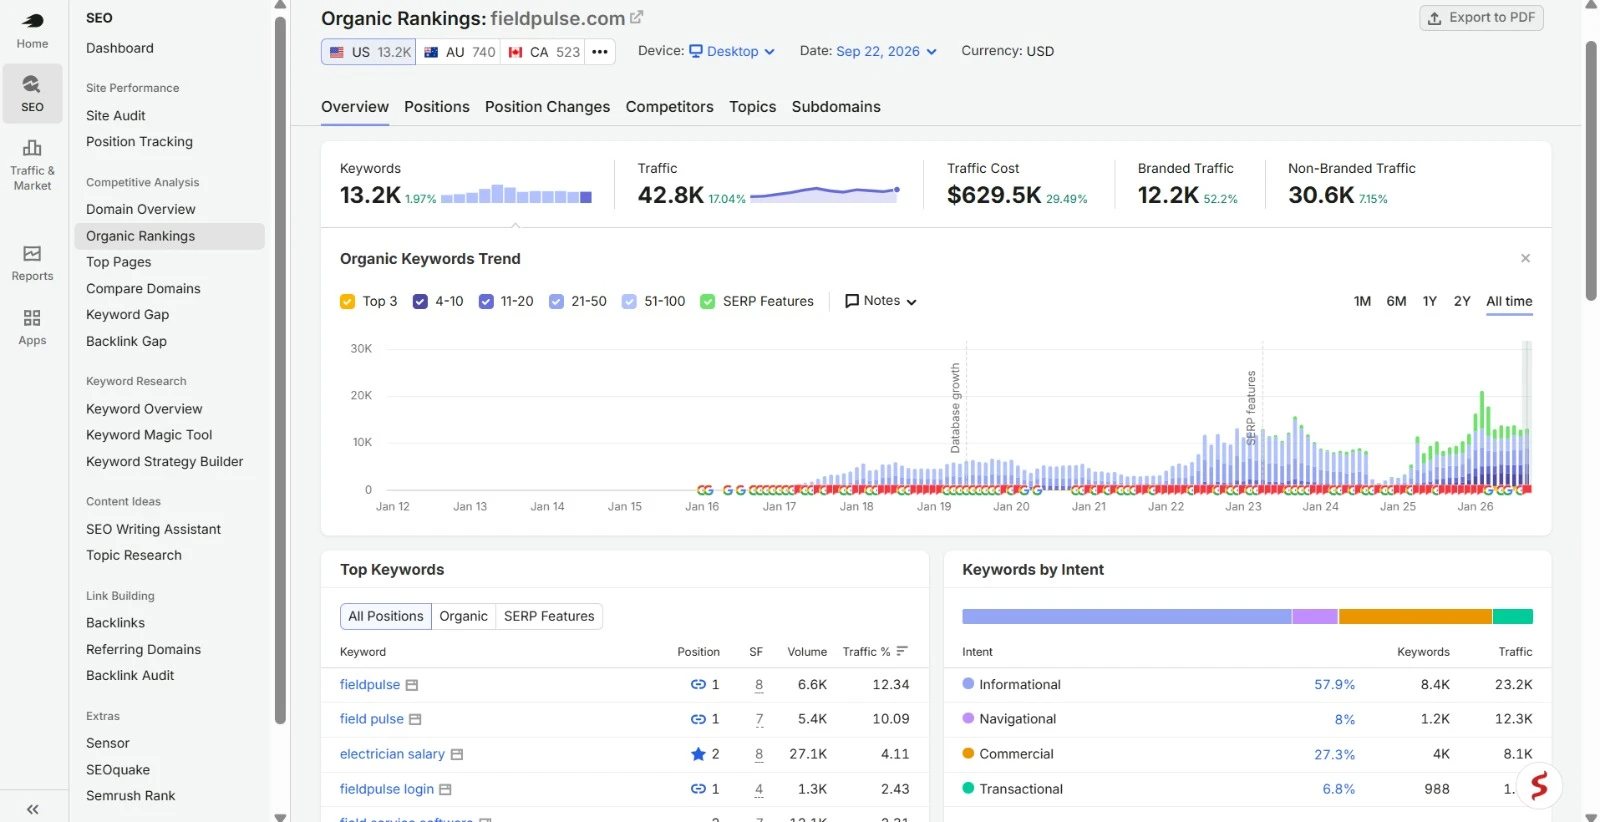Screen dimensions: 1600x822
Task: Close the Organic Keywords Trend panel
Action: (x=1525, y=258)
